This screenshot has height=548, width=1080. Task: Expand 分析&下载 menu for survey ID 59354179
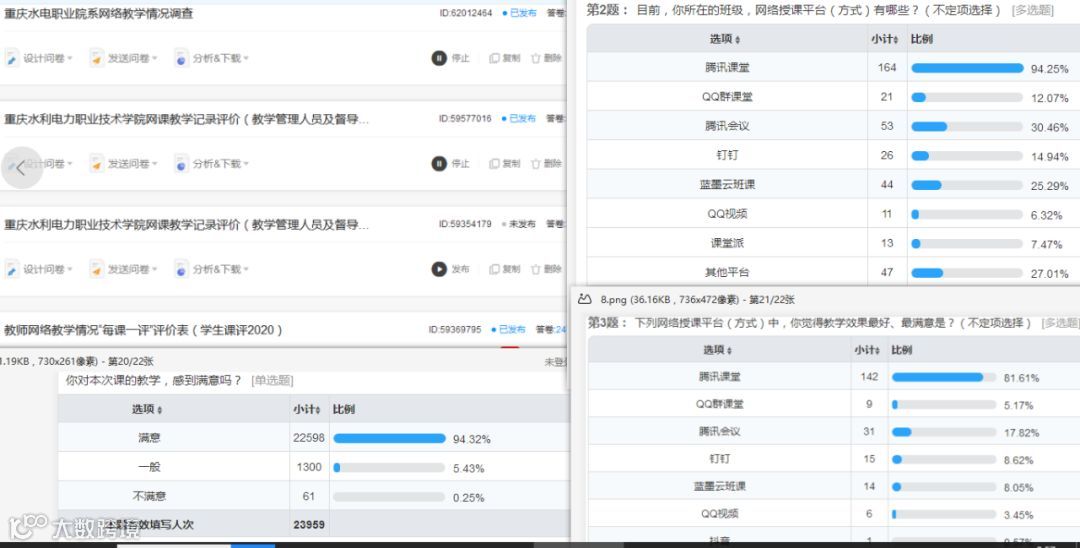(x=212, y=269)
